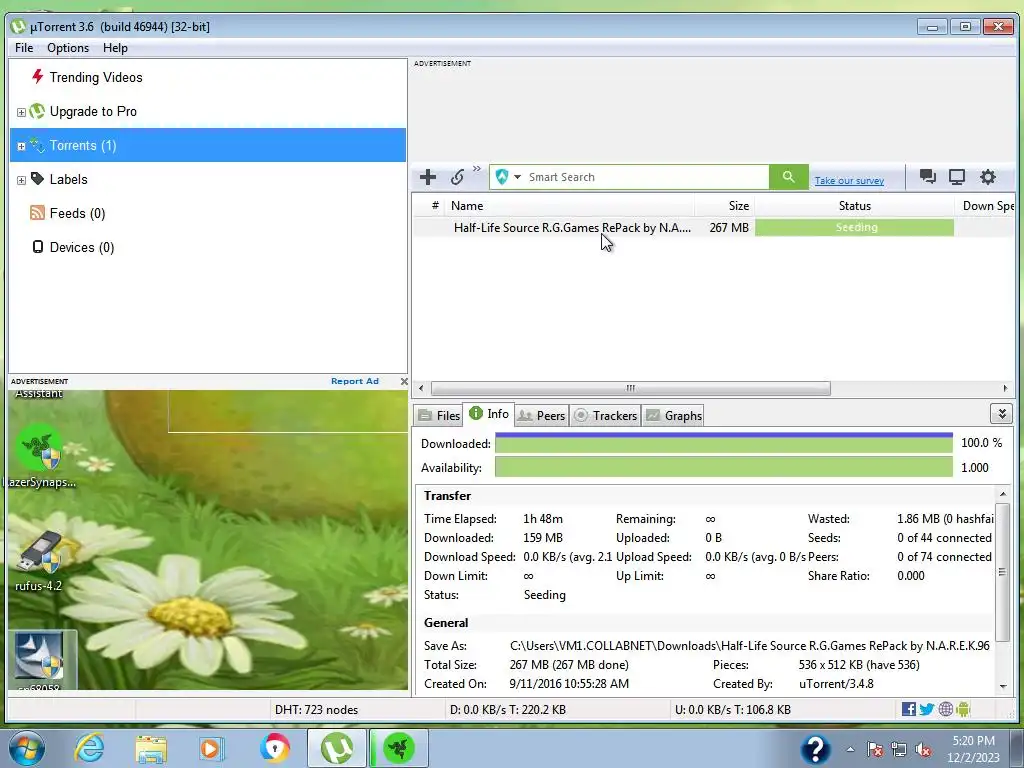Click the Trending Videos lightning icon
1024x768 pixels.
click(37, 76)
